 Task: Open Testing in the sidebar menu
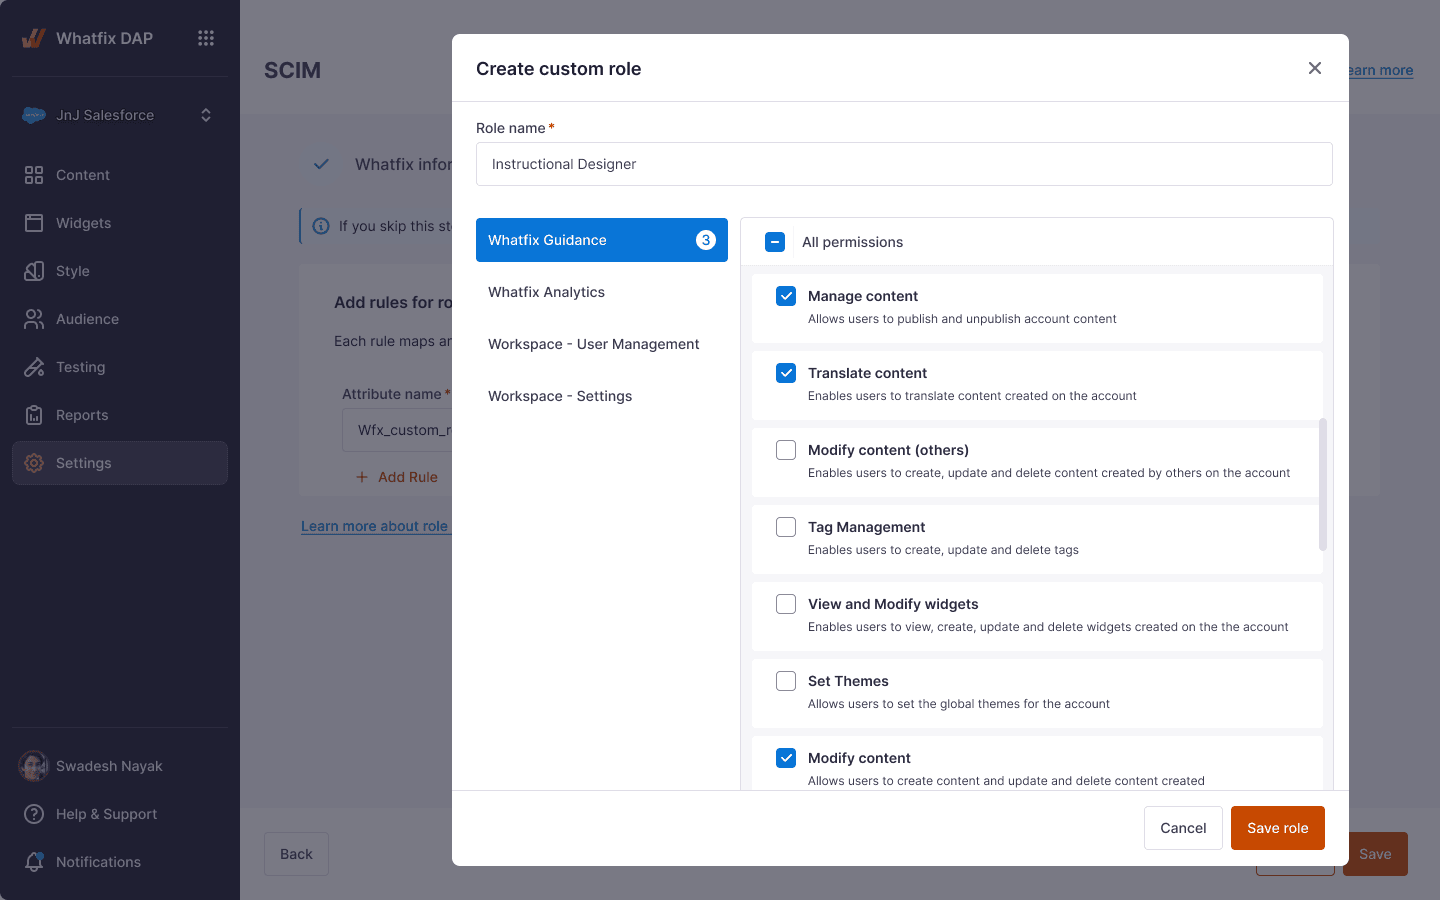120,367
